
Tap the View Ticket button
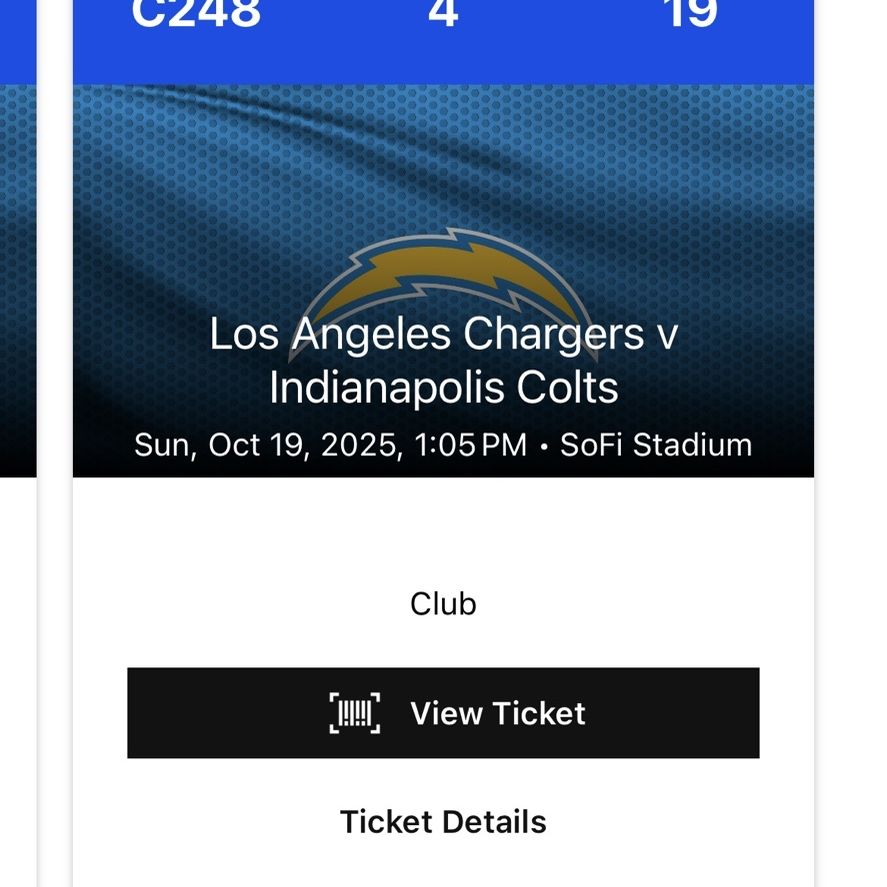(443, 713)
